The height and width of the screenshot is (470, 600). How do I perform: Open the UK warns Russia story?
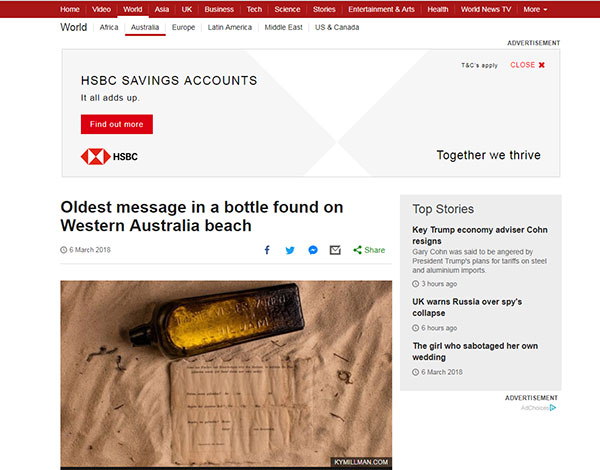point(467,307)
